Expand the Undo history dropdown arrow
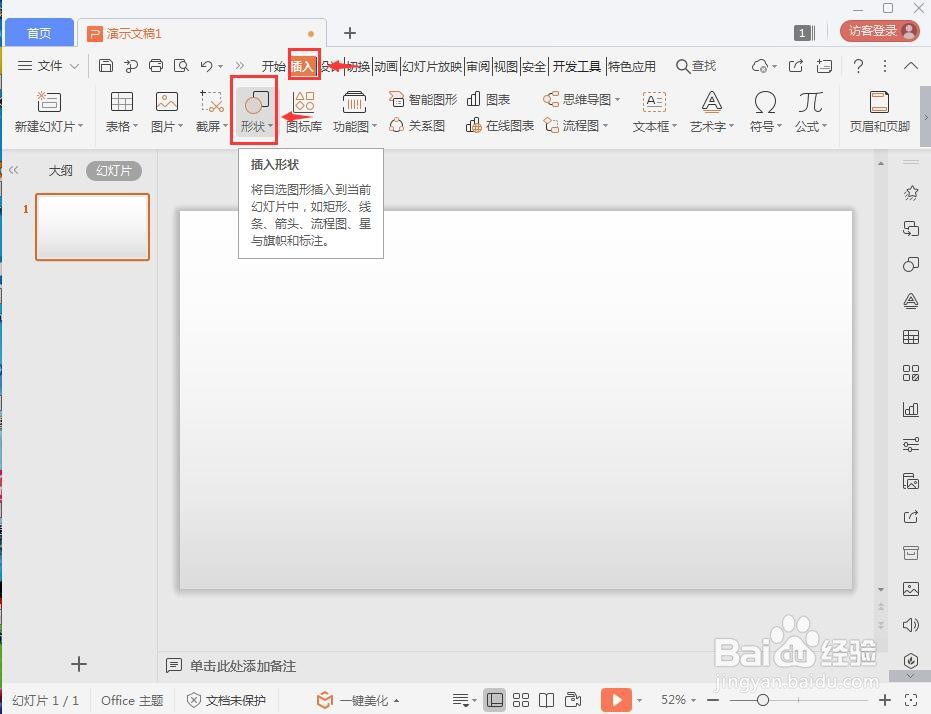The image size is (931, 714). [x=220, y=66]
